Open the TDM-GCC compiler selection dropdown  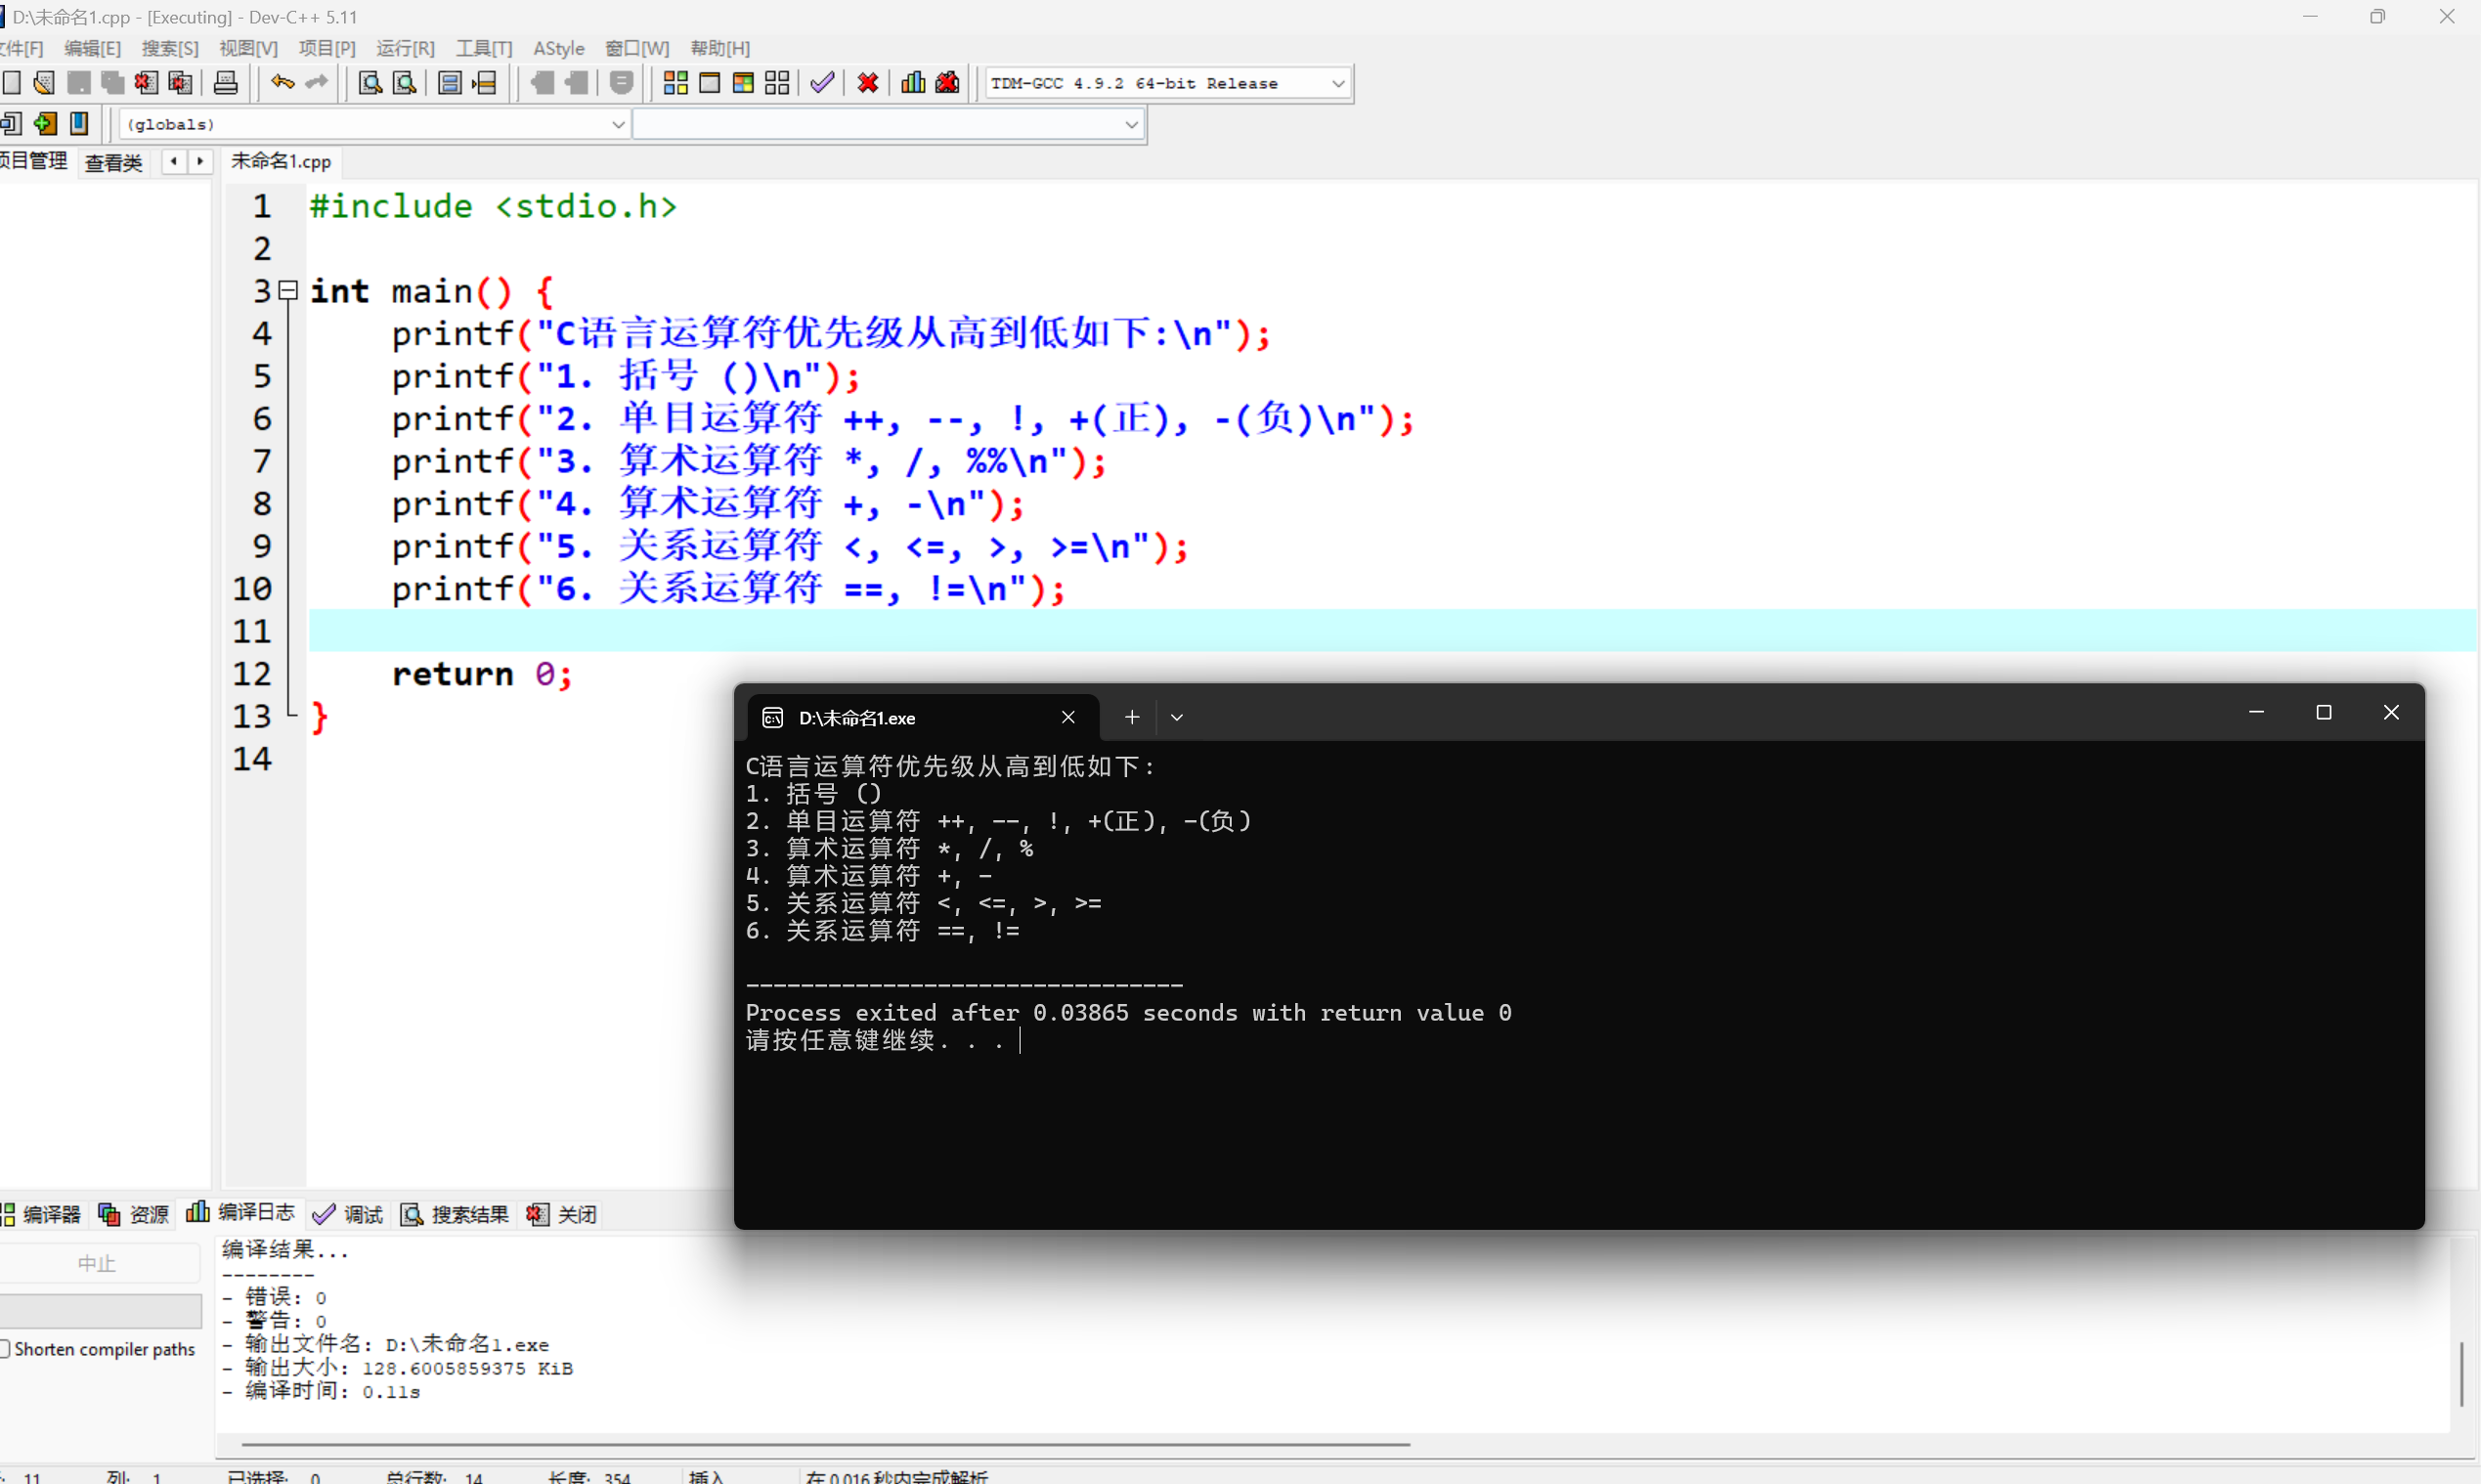tap(1338, 84)
